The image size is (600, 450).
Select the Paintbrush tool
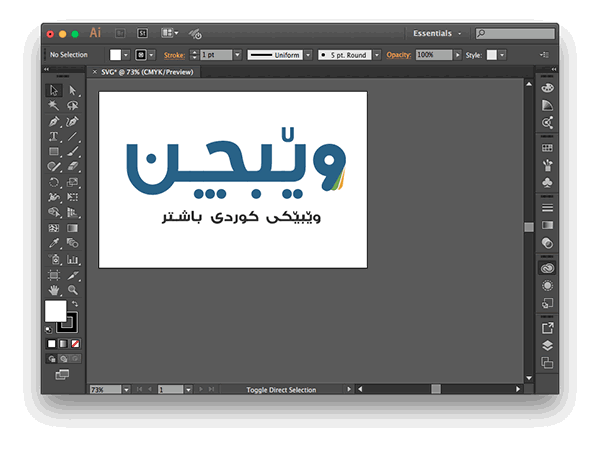pyautogui.click(x=72, y=152)
